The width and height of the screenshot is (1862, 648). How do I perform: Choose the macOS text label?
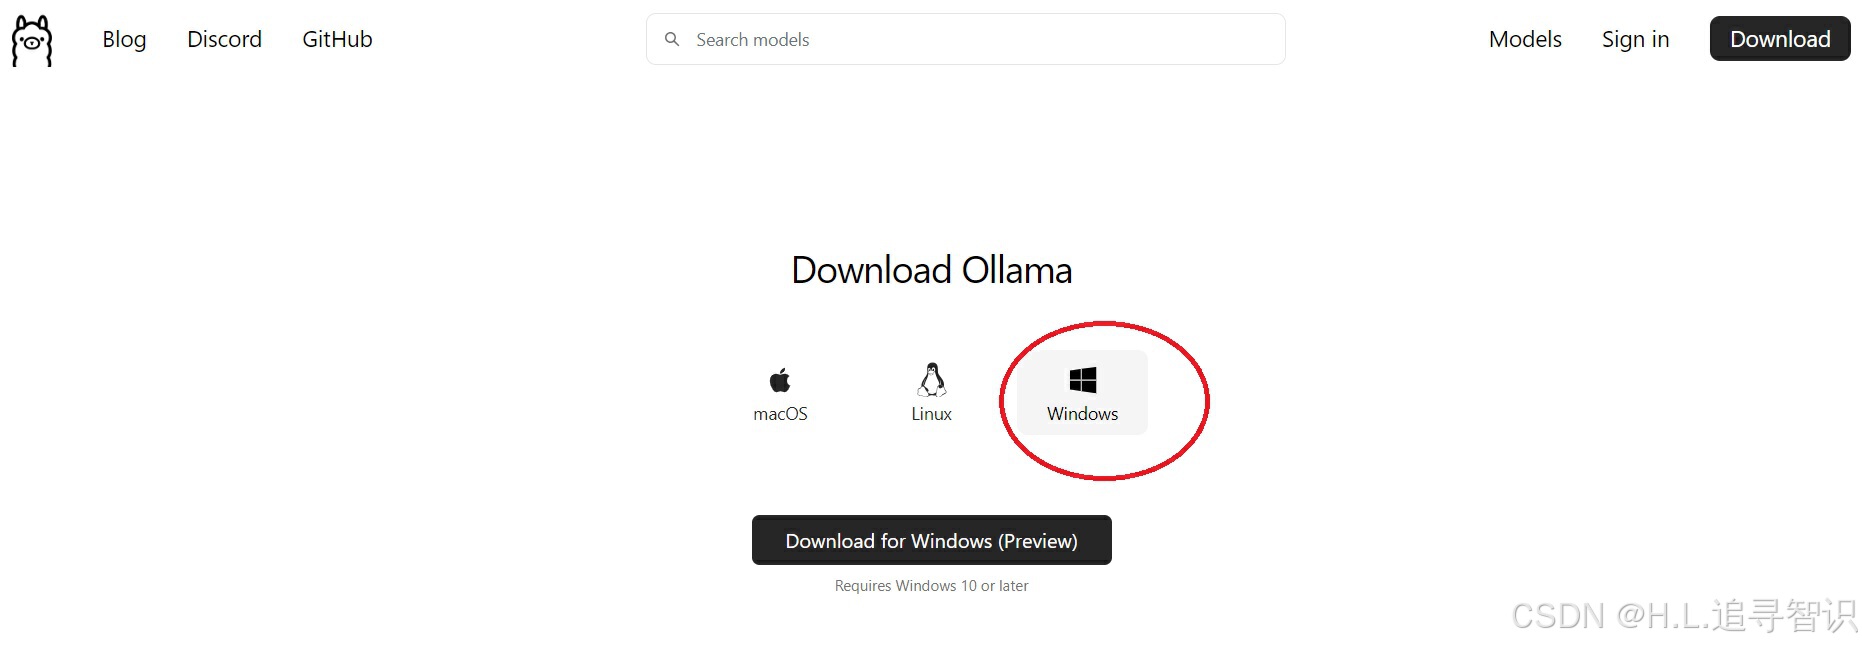pos(780,414)
